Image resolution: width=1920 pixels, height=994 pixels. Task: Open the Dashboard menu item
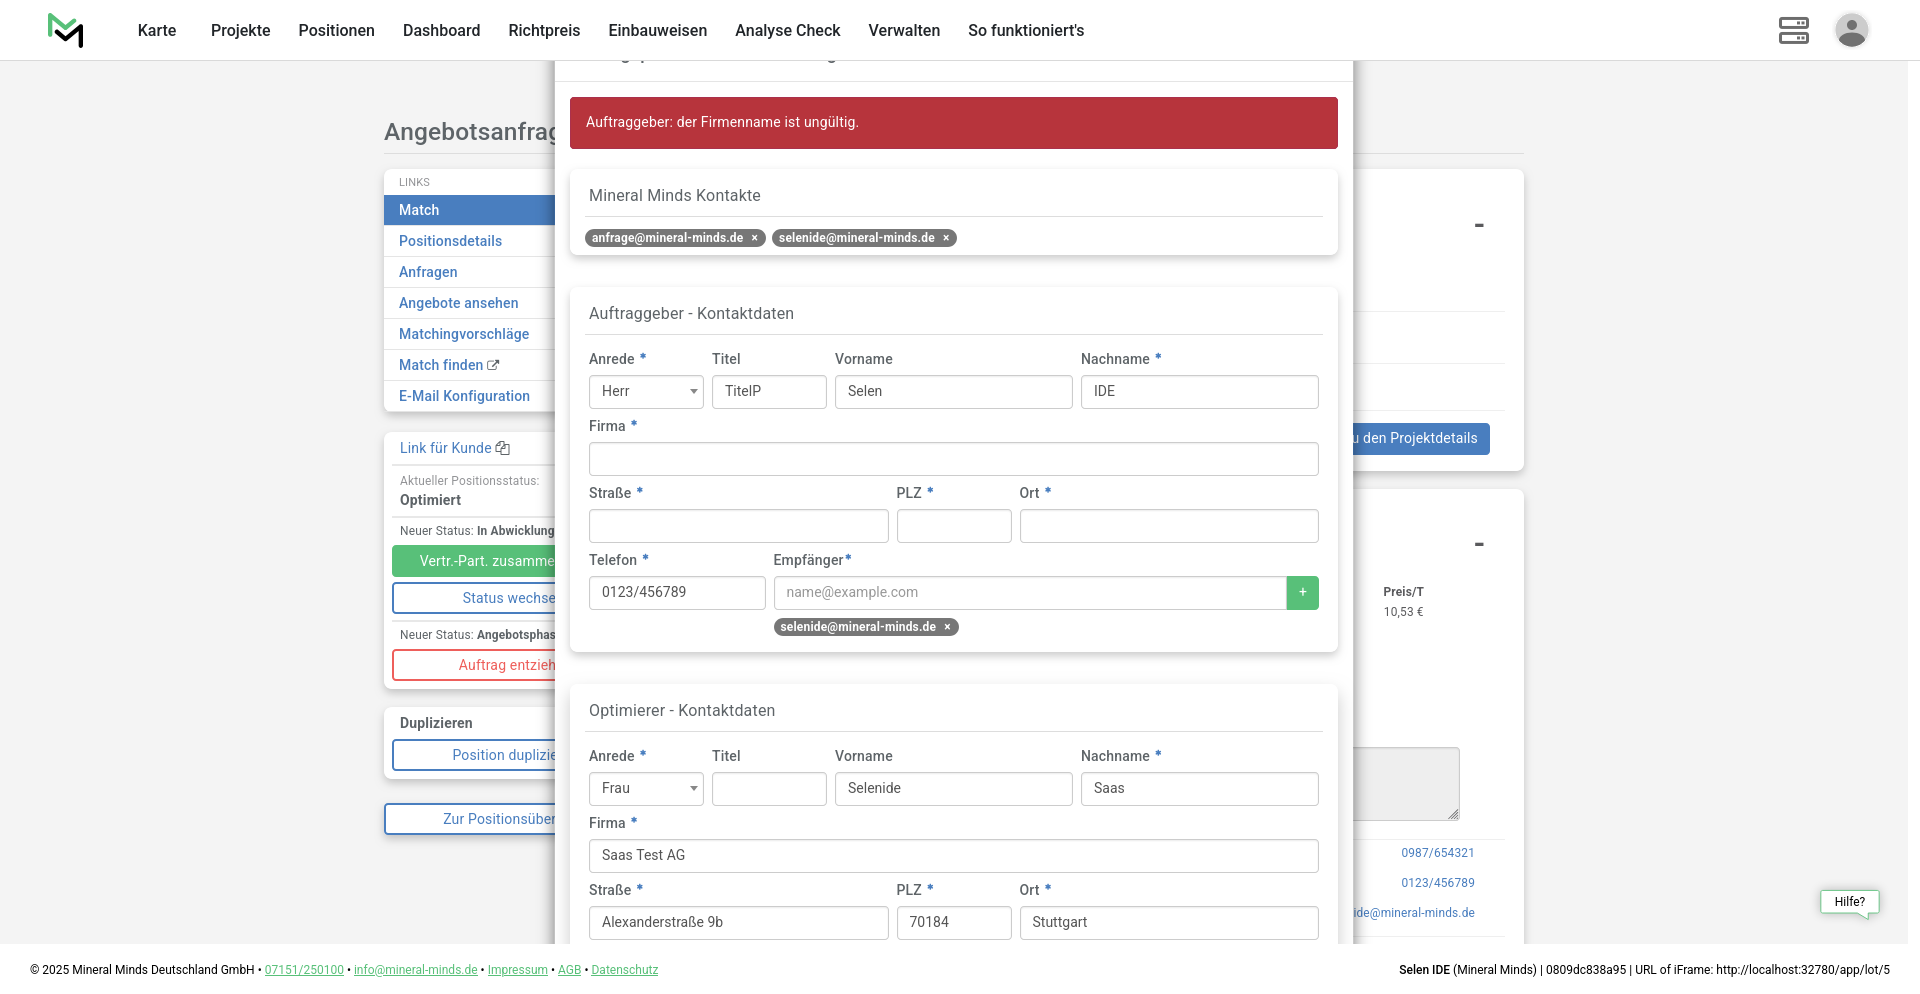441,30
